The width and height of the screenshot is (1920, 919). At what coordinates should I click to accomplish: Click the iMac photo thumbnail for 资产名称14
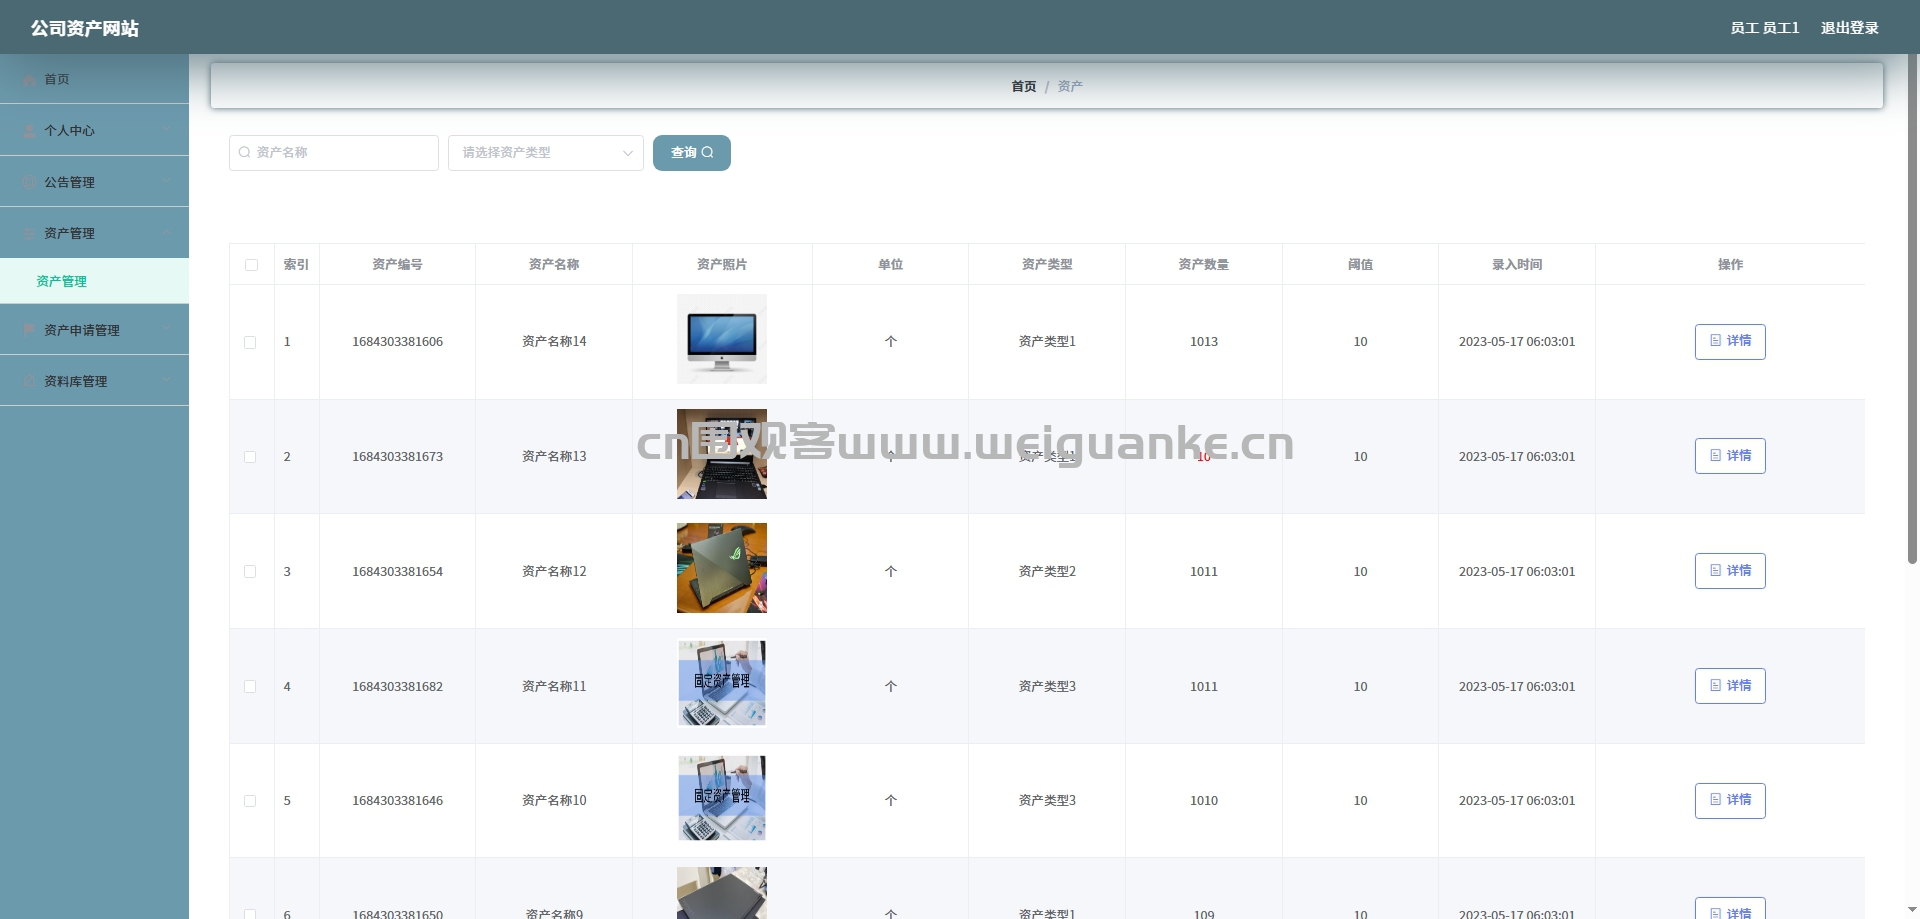point(722,339)
